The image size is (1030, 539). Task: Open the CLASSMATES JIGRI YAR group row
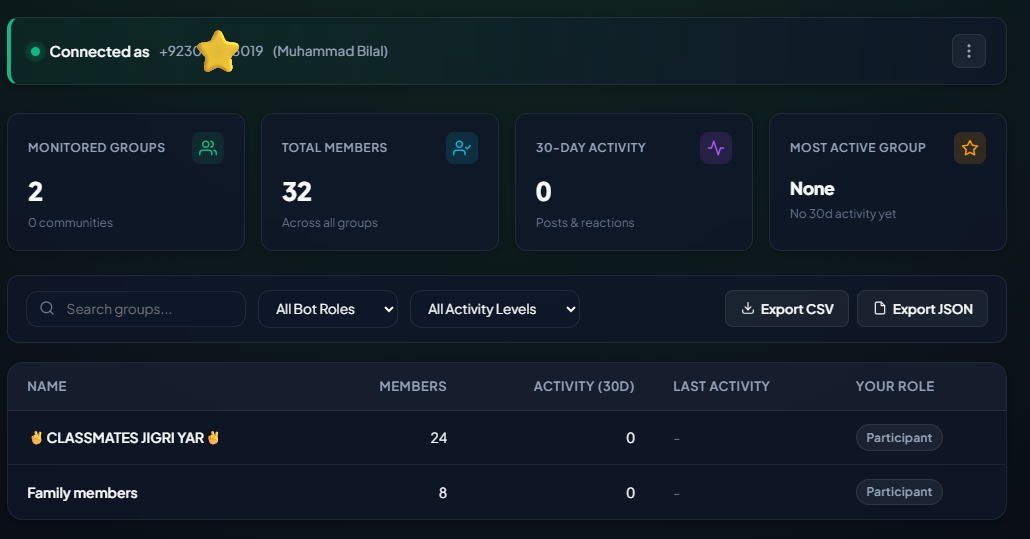[x=506, y=438]
